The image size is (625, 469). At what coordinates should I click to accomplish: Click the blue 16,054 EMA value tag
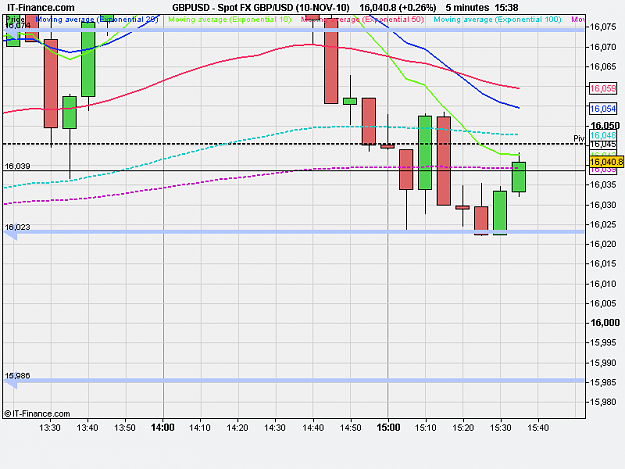click(x=603, y=108)
